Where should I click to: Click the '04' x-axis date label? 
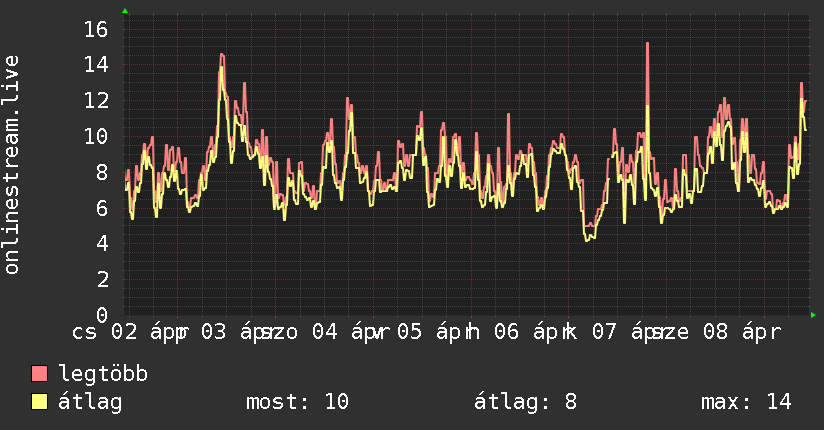325,332
